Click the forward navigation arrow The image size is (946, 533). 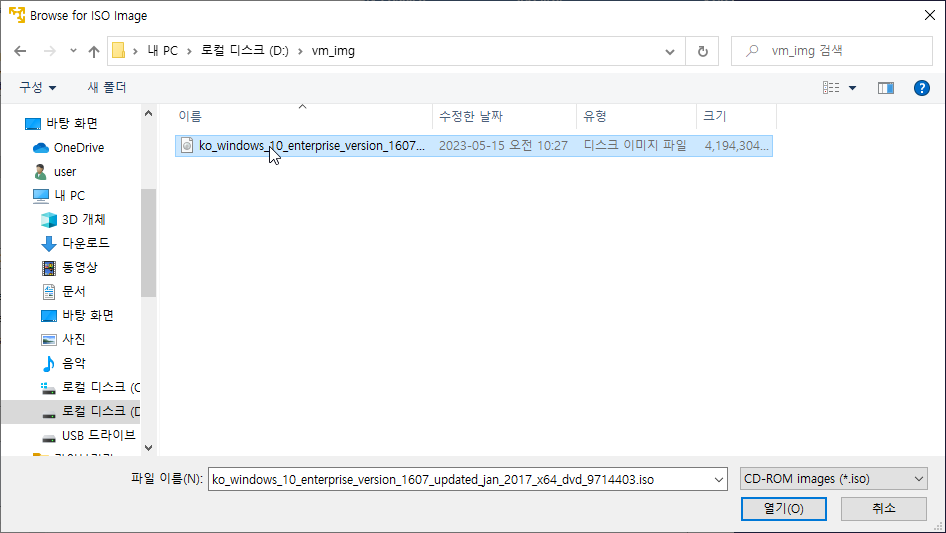[x=49, y=51]
